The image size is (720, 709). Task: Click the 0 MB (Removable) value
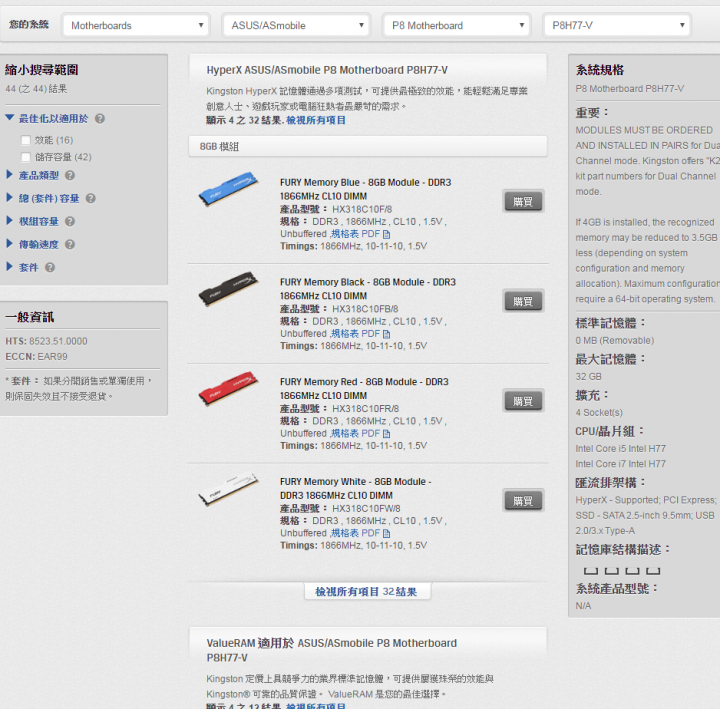[x=614, y=341]
